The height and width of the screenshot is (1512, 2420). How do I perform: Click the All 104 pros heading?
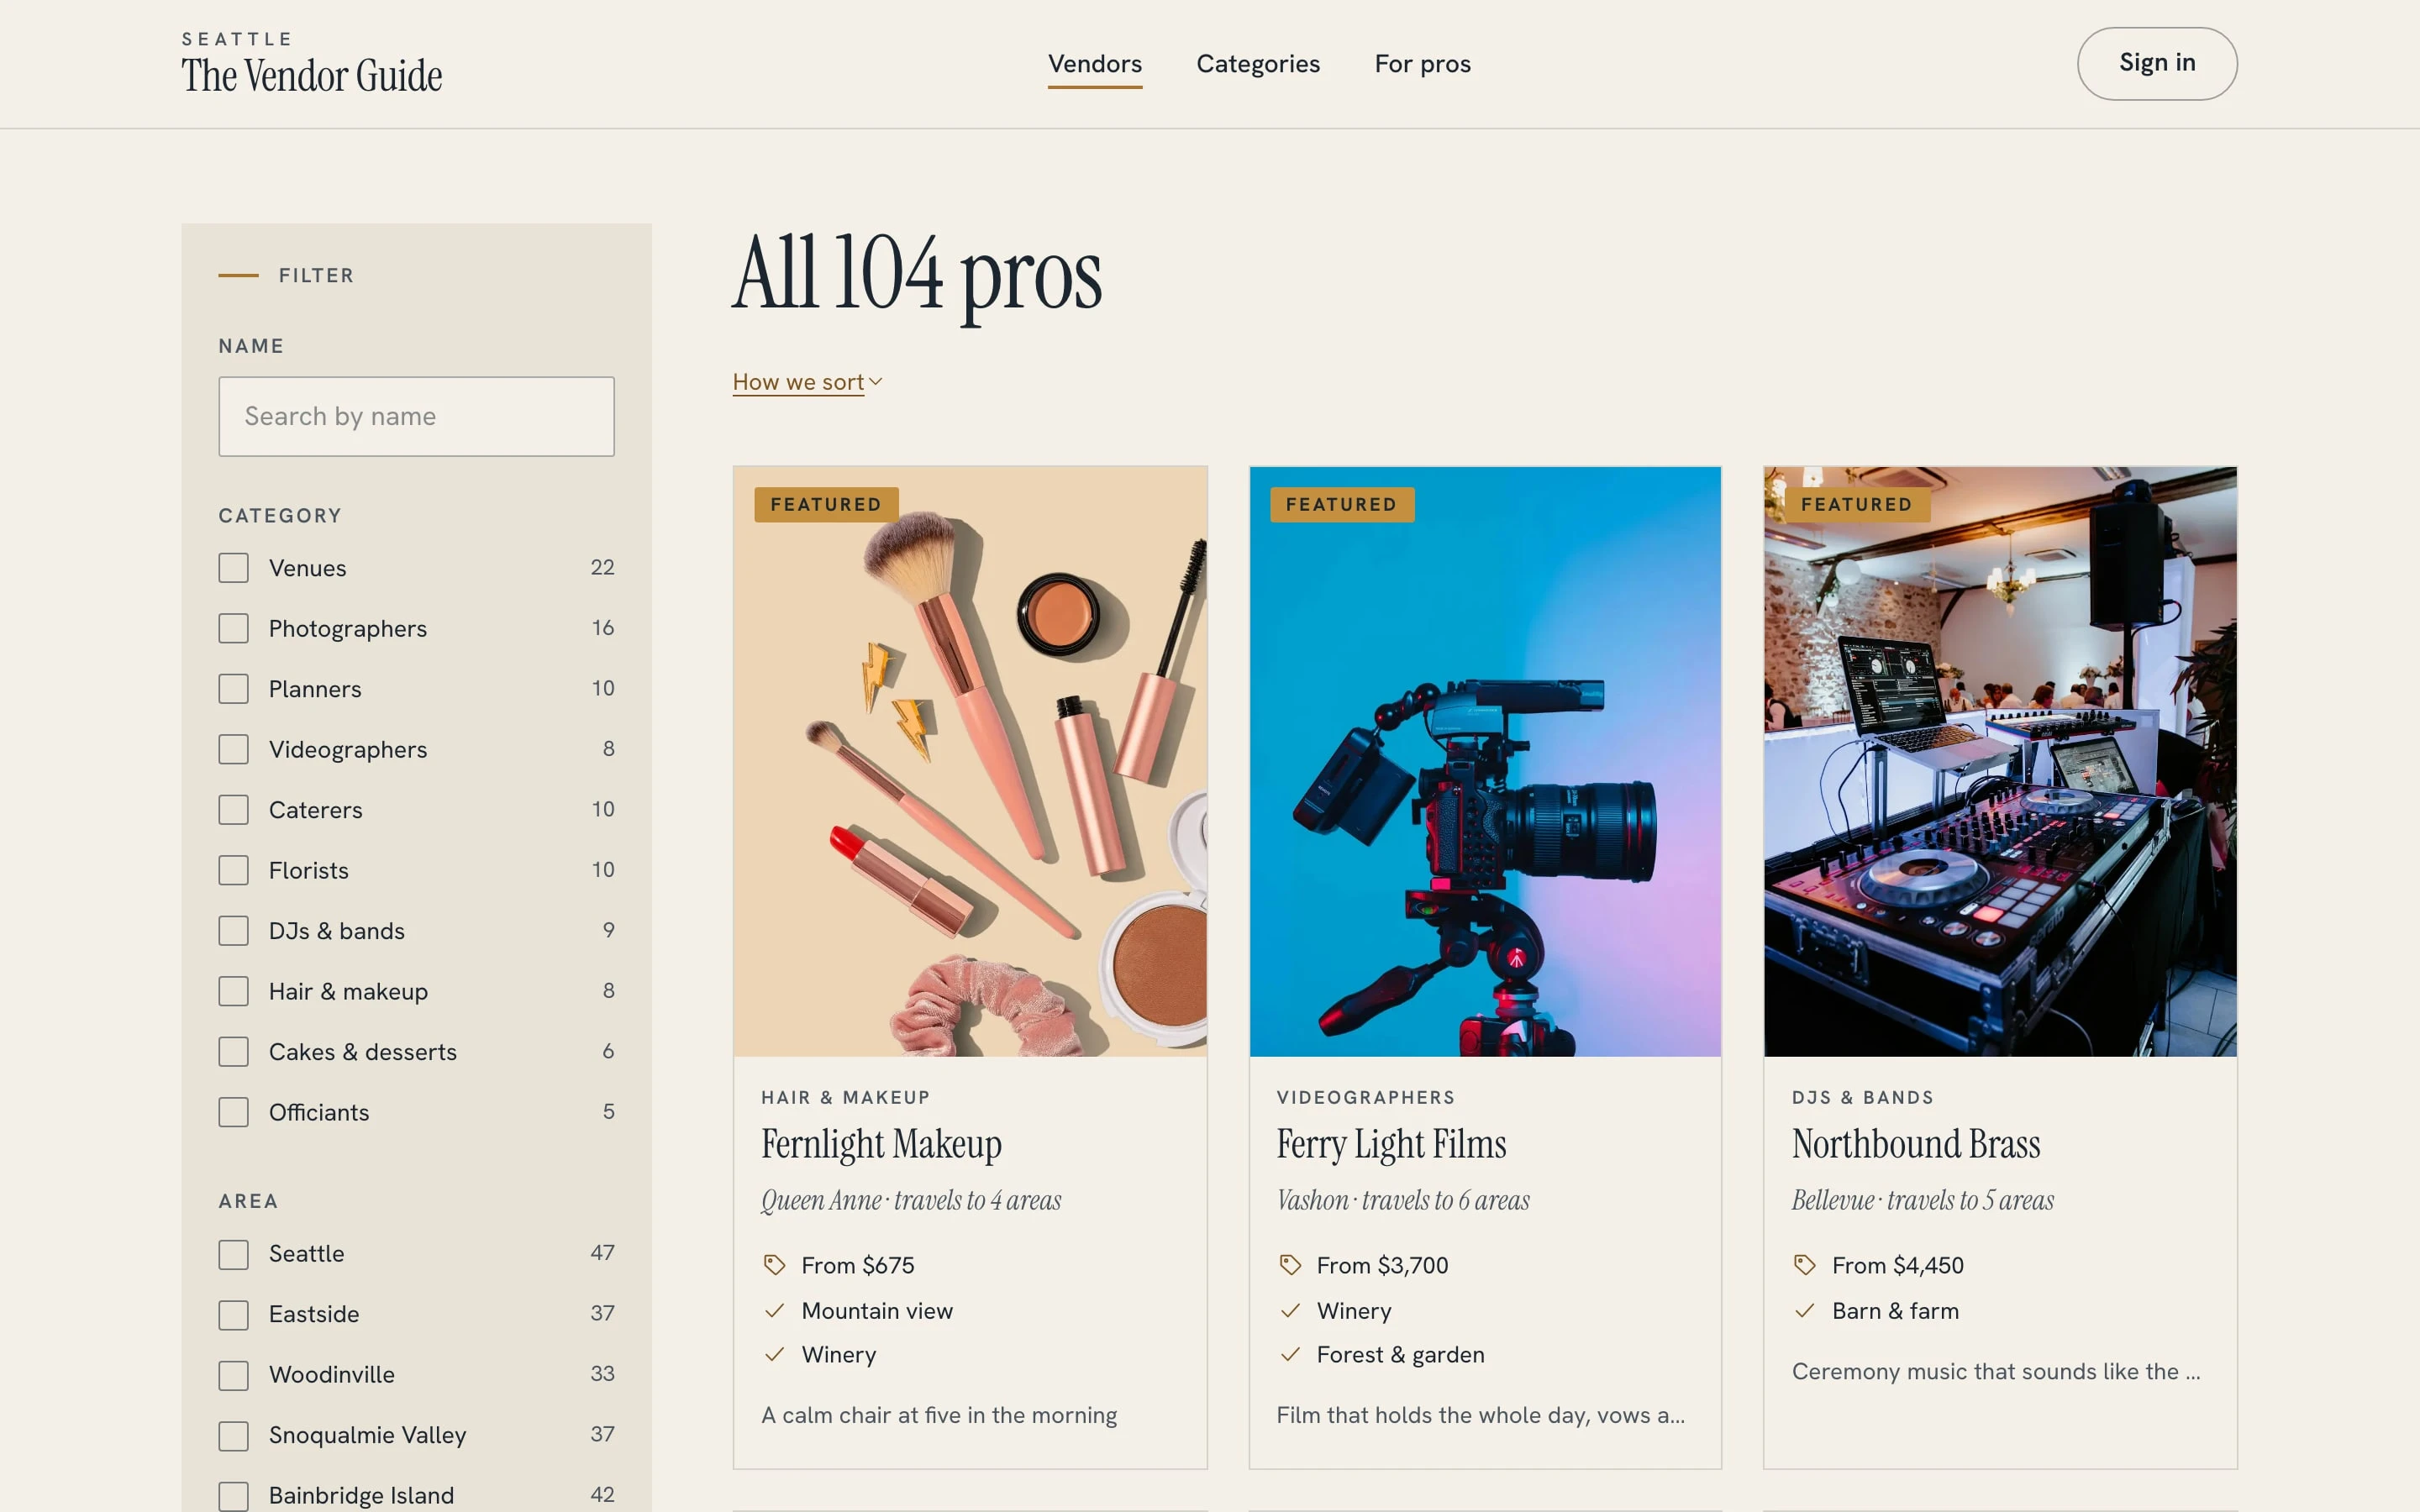pos(917,273)
